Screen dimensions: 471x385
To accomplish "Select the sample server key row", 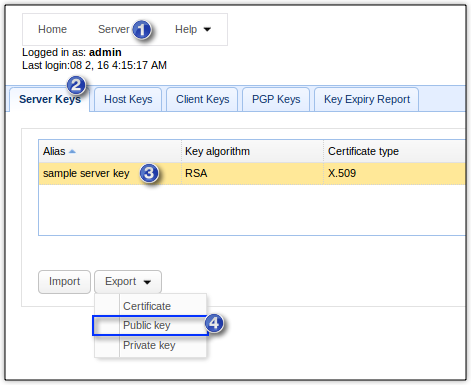I will tap(252, 173).
